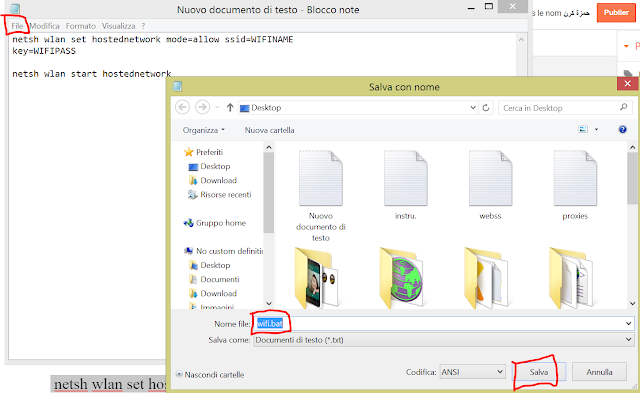Select No custom definition node
The height and width of the screenshot is (393, 640).
point(224,251)
